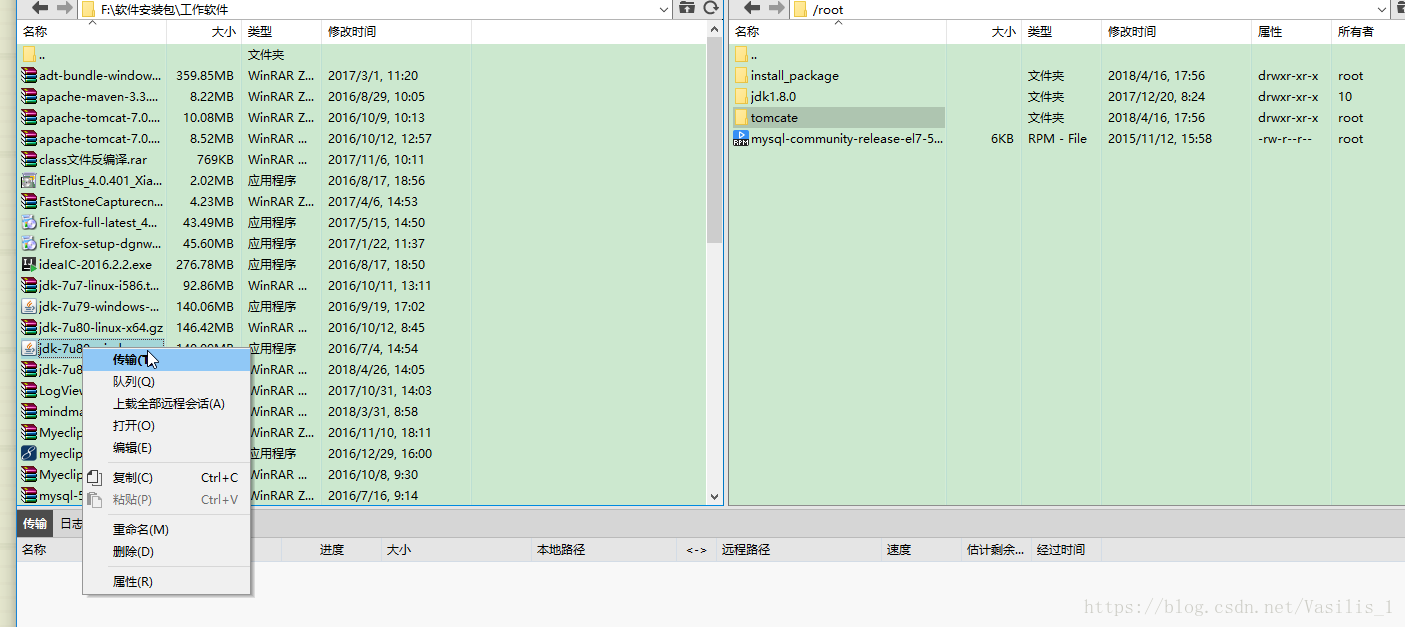Click the date 2016/12/29, 16:00
Image resolution: width=1405 pixels, height=627 pixels.
tap(380, 454)
